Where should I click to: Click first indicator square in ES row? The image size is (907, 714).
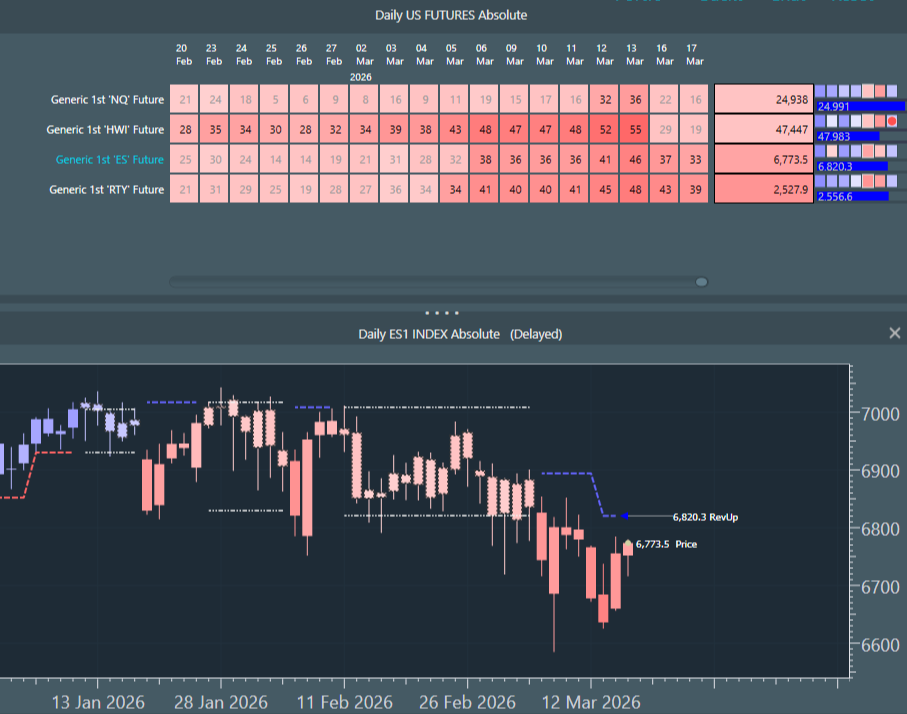(x=822, y=151)
